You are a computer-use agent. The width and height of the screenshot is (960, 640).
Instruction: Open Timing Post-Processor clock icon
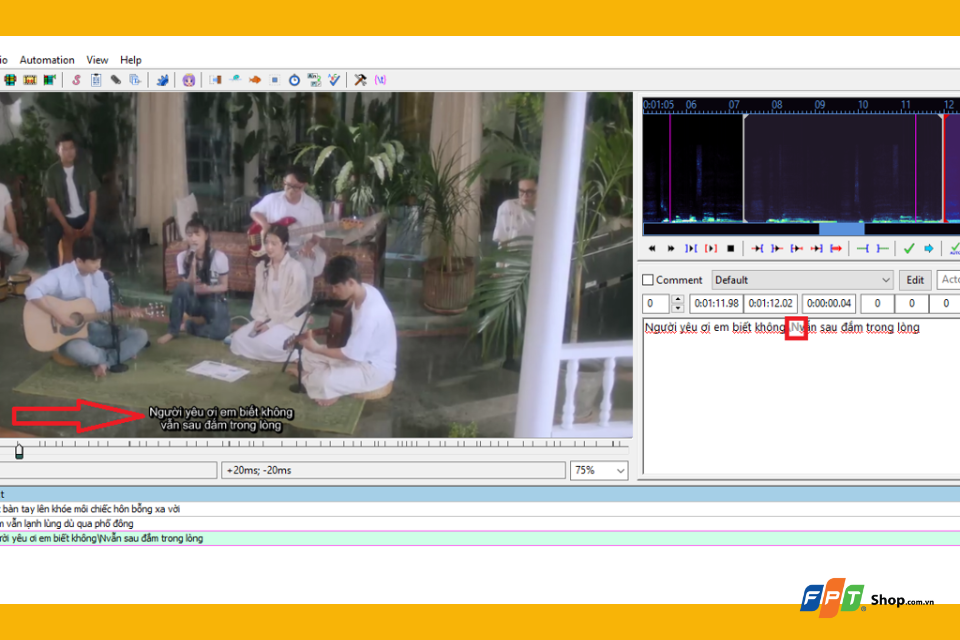pyautogui.click(x=294, y=80)
